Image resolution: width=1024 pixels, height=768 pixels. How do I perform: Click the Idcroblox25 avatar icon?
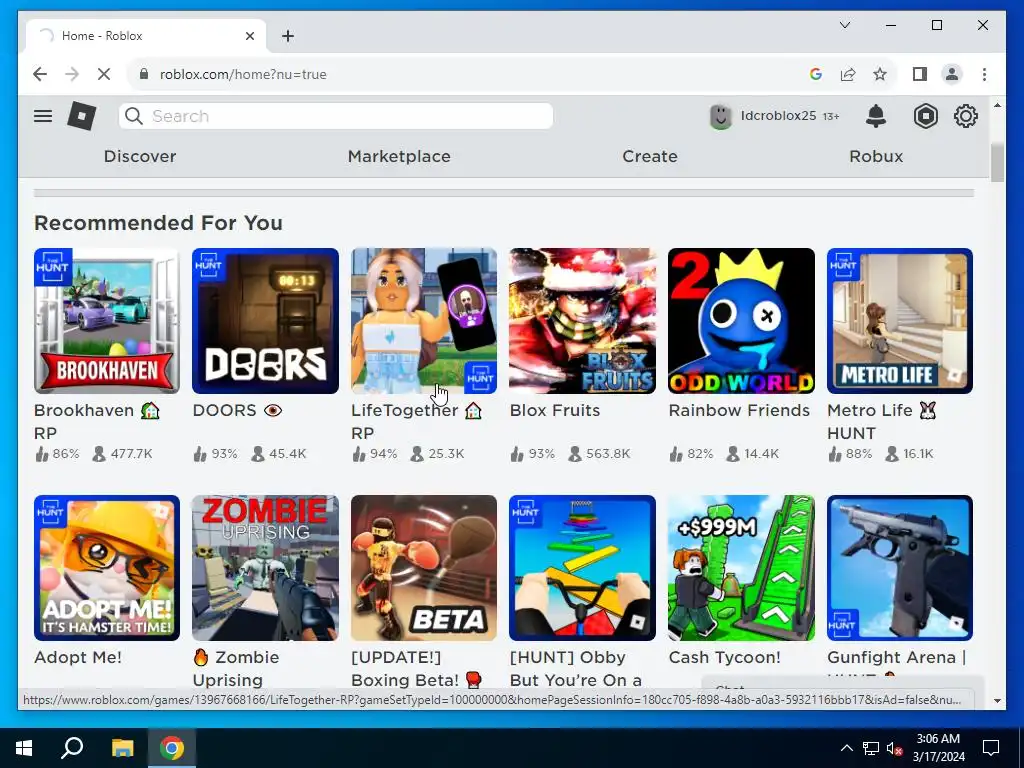tap(720, 116)
